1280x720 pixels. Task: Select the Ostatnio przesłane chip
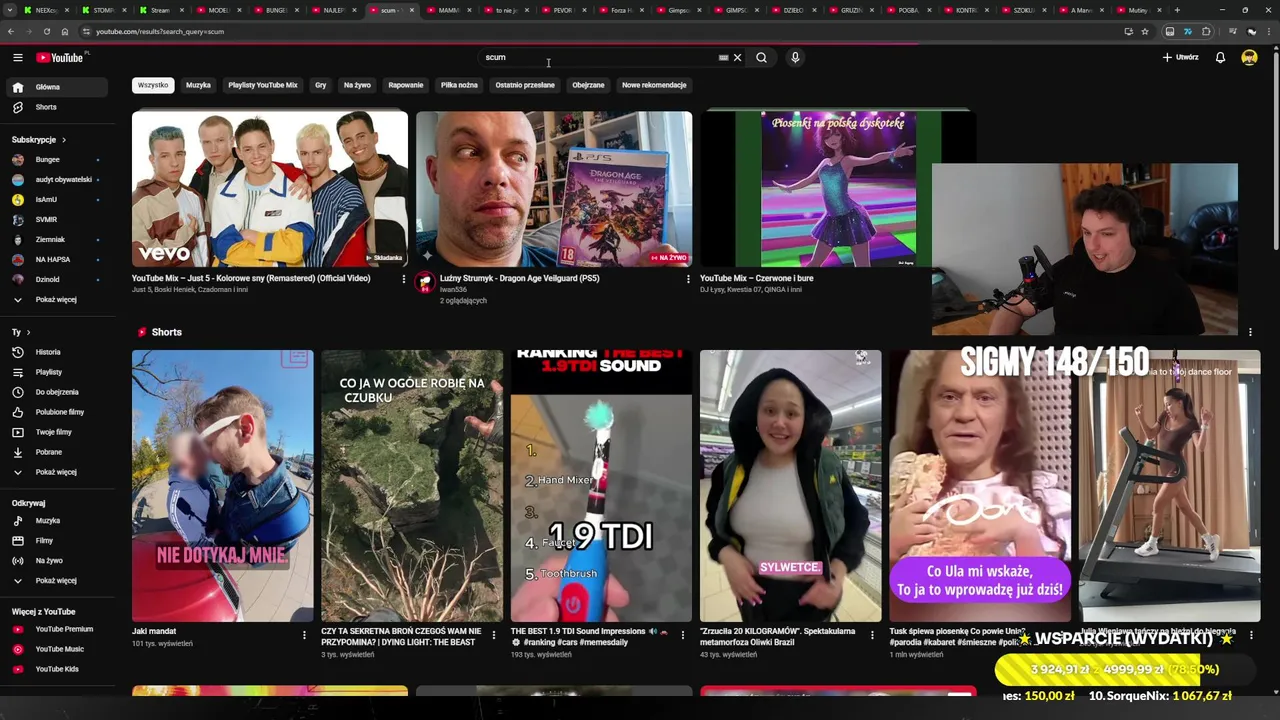point(525,85)
